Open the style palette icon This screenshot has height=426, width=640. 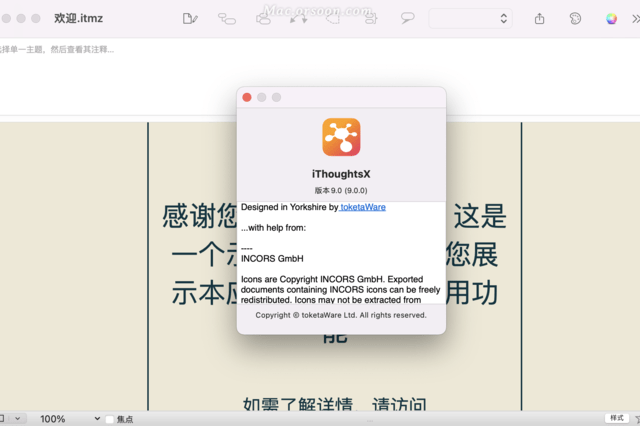click(x=575, y=19)
